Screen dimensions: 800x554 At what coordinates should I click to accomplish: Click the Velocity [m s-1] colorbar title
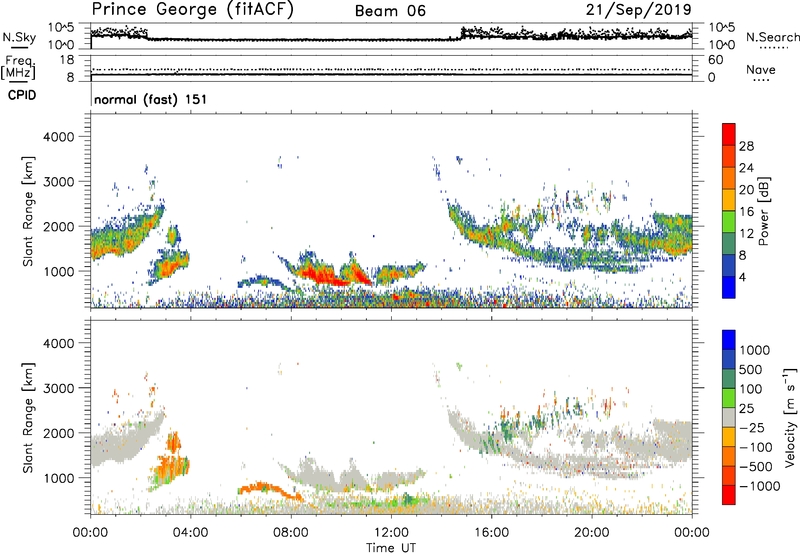pos(790,417)
